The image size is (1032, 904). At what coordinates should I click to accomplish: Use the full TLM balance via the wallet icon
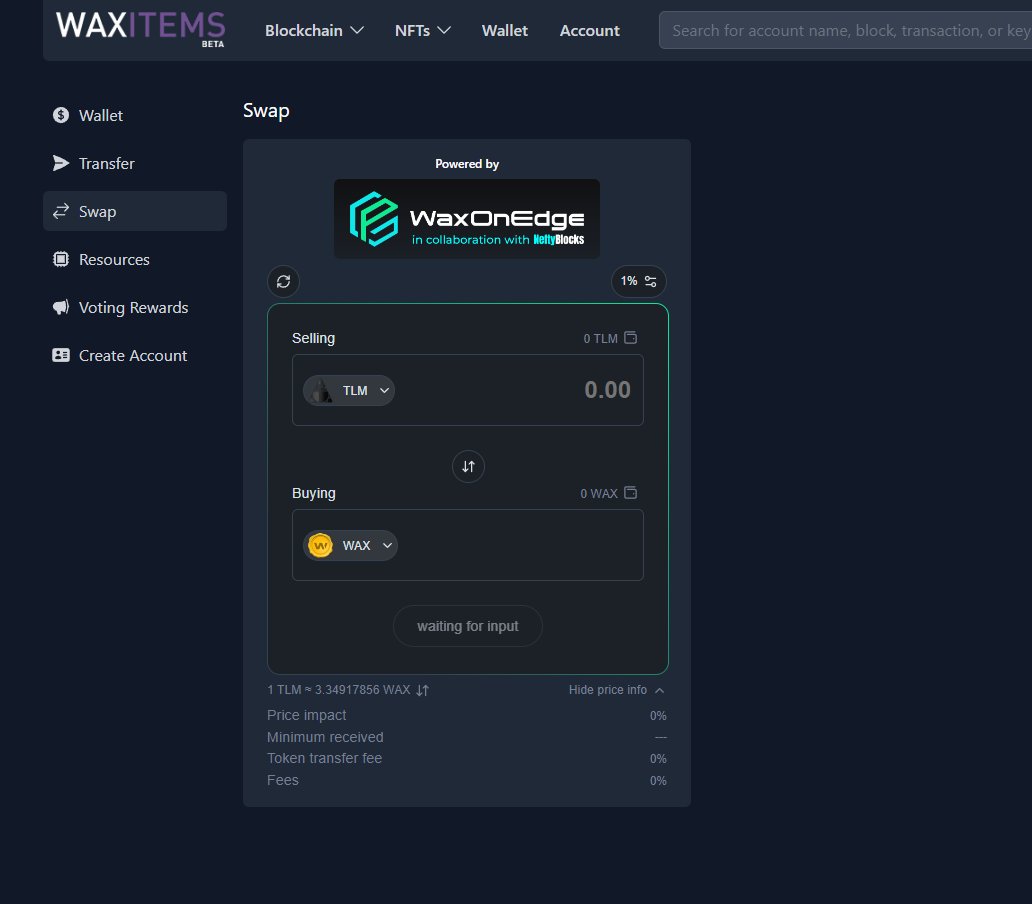[631, 338]
